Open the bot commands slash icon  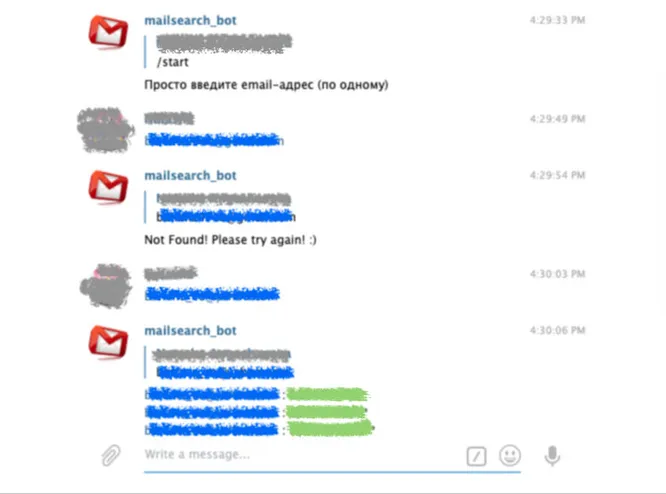coord(476,457)
